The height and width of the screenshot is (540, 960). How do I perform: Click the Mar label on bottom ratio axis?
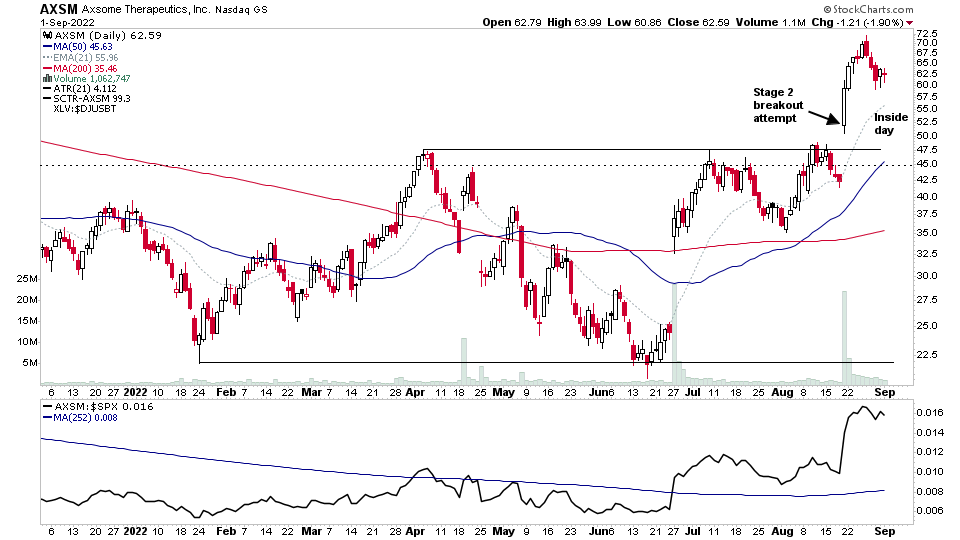pos(312,531)
